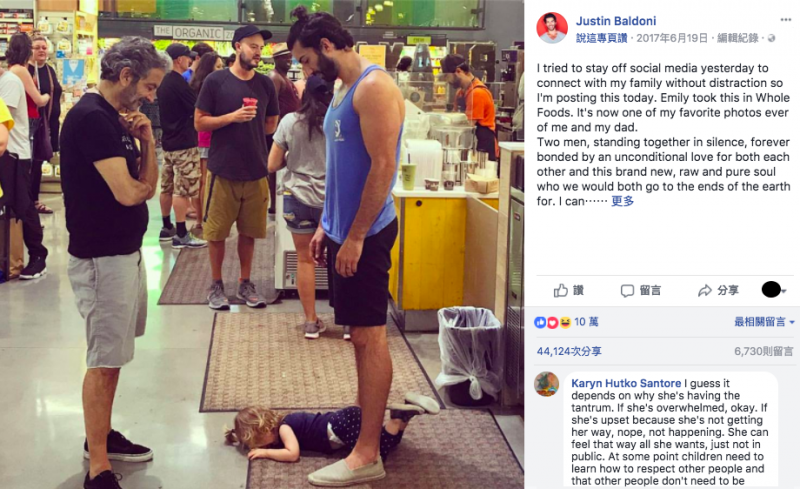The height and width of the screenshot is (489, 800).
Task: Open Karyn Hutko Santore's avatar
Action: click(546, 384)
